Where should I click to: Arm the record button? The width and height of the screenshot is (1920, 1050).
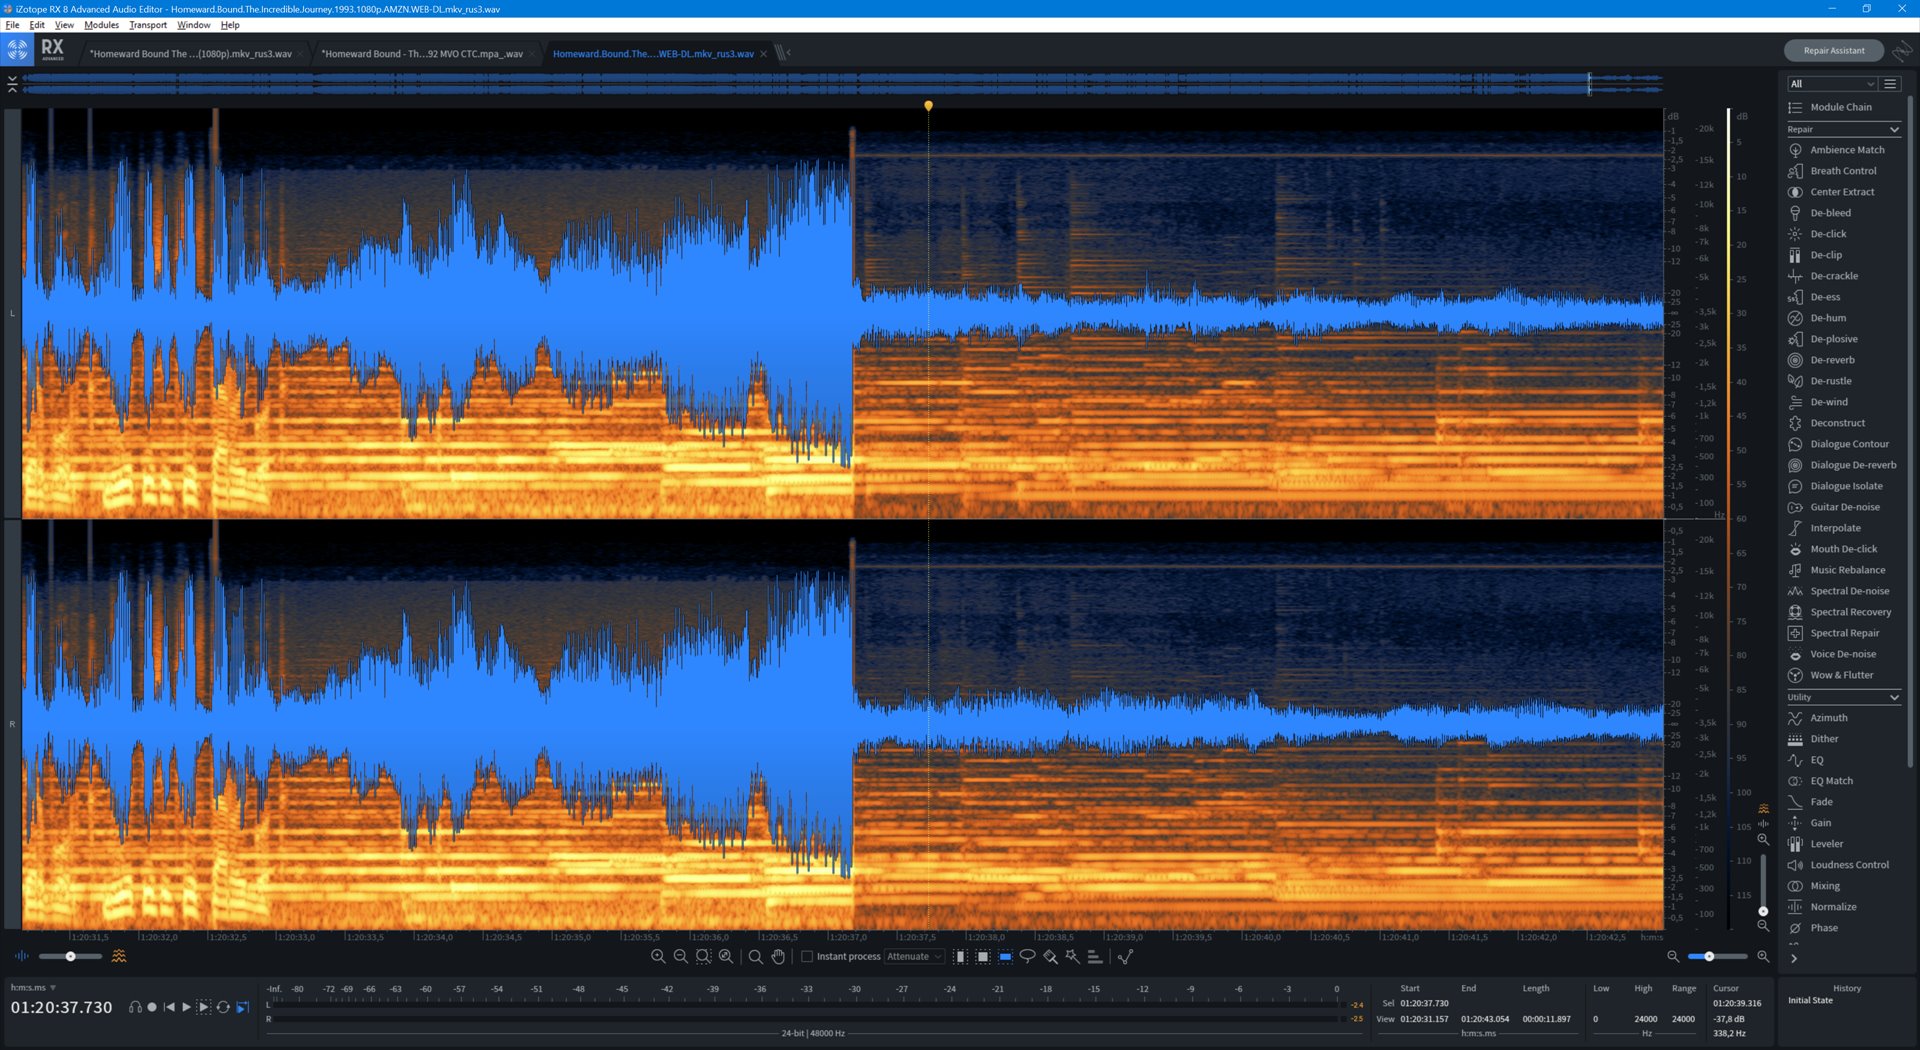point(152,1007)
